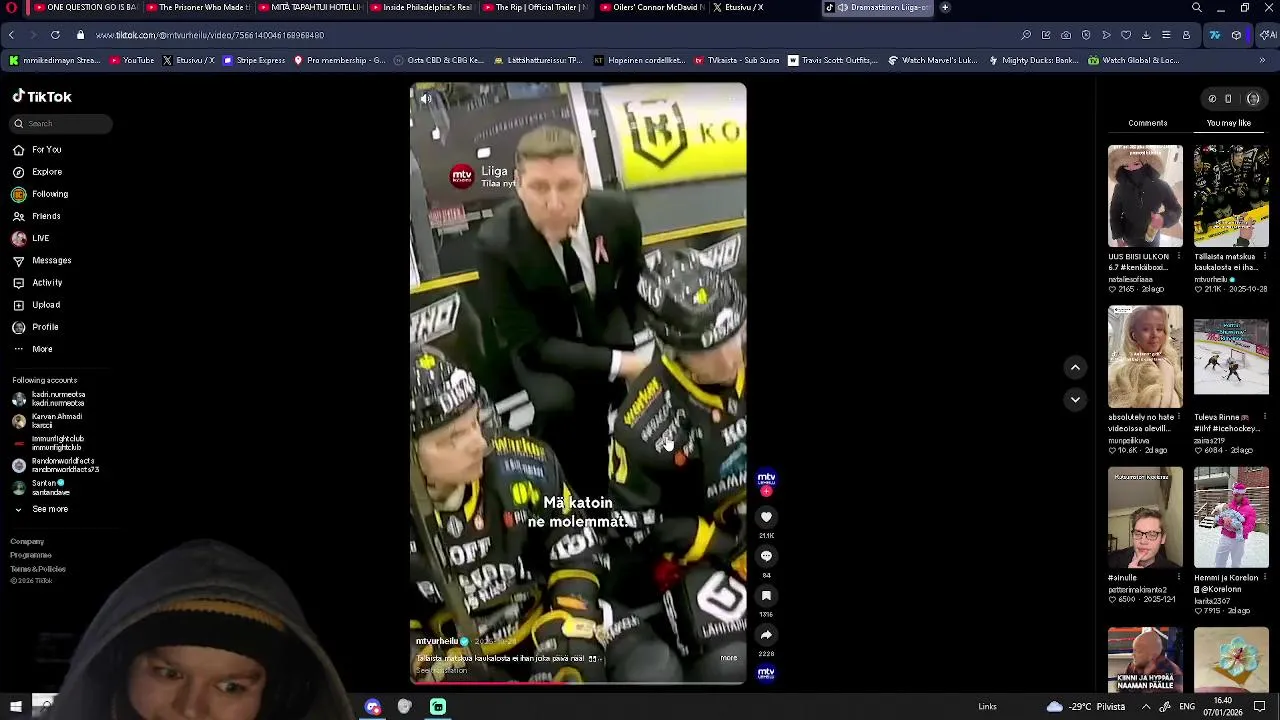This screenshot has height=720, width=1280.
Task: Open TVkaista - Sub Suora bookmark
Action: click(737, 60)
